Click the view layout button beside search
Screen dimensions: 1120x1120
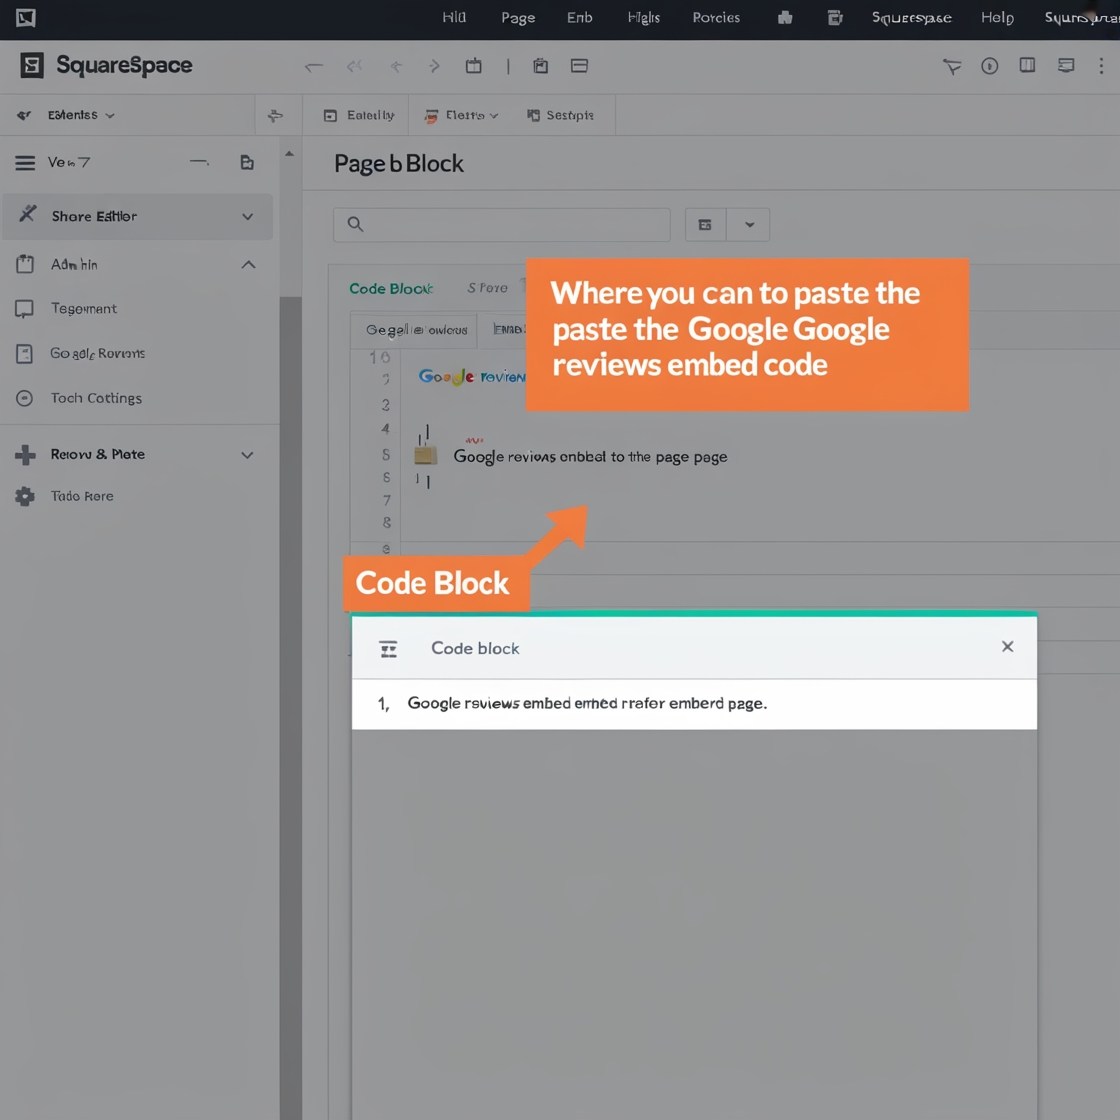click(706, 225)
